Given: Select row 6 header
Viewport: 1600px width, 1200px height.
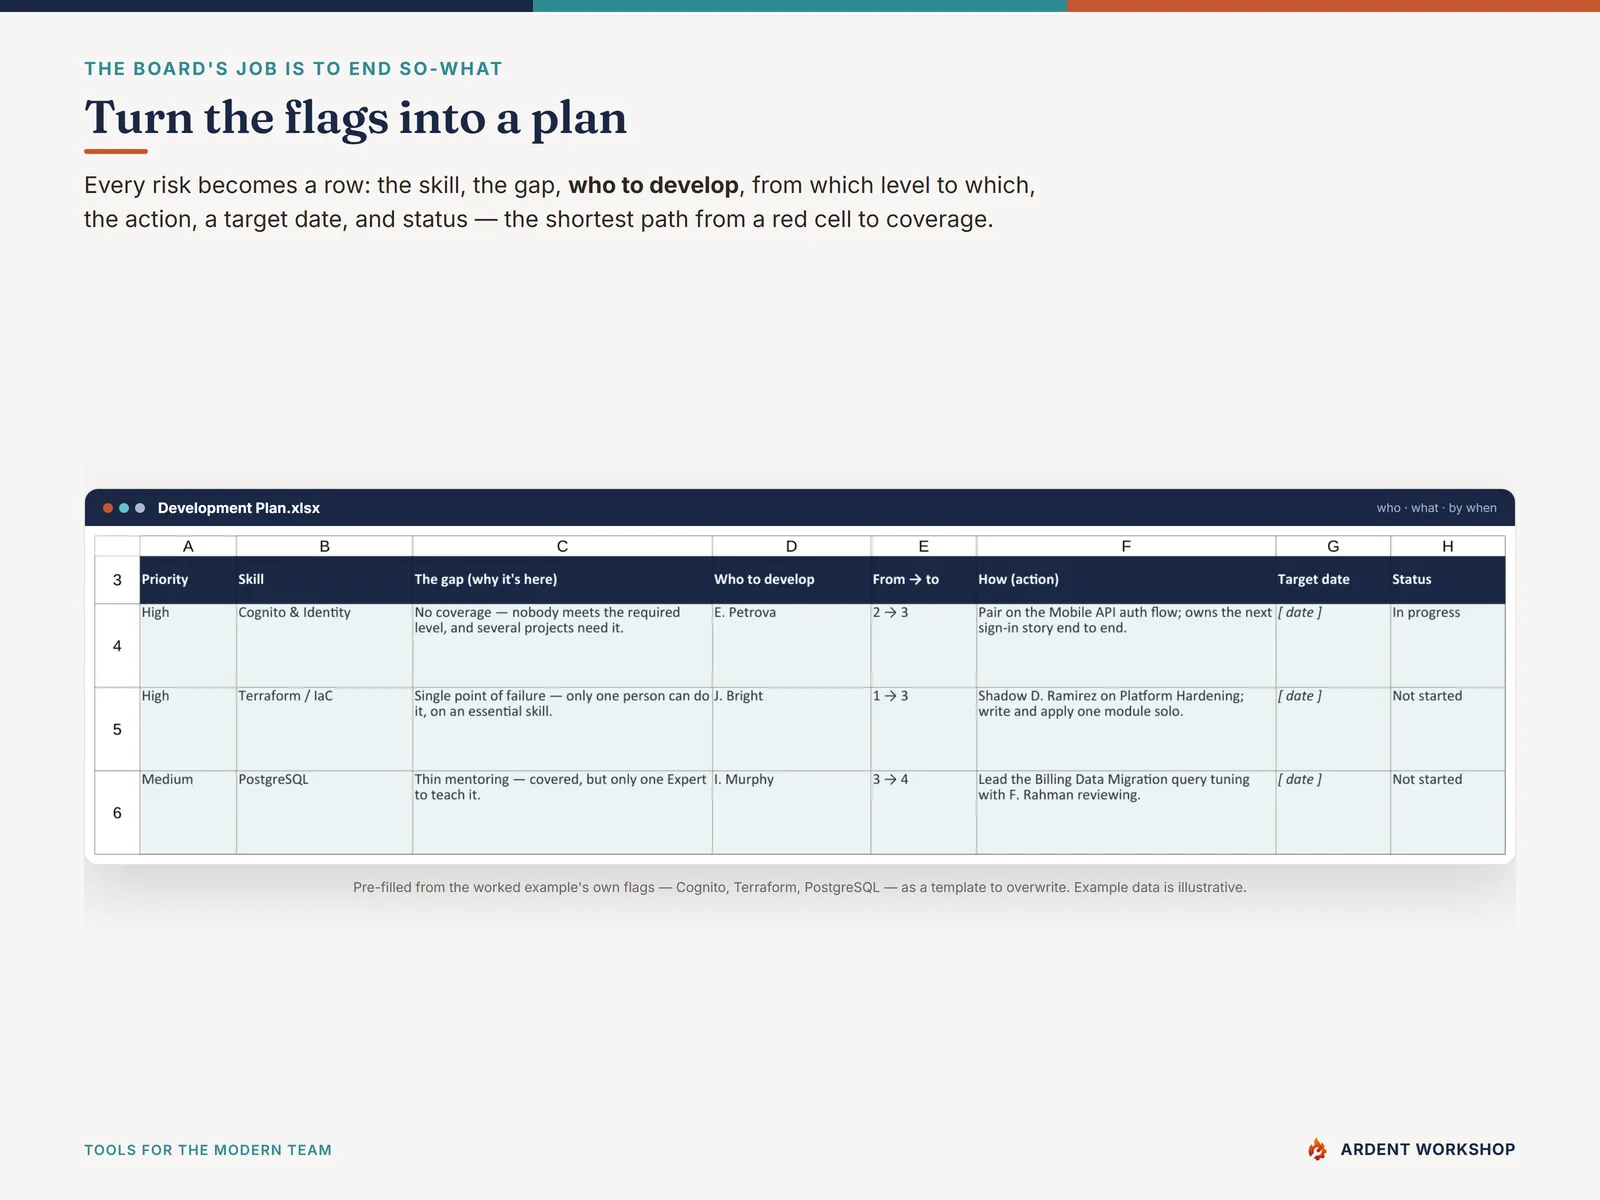Looking at the screenshot, I should (117, 813).
